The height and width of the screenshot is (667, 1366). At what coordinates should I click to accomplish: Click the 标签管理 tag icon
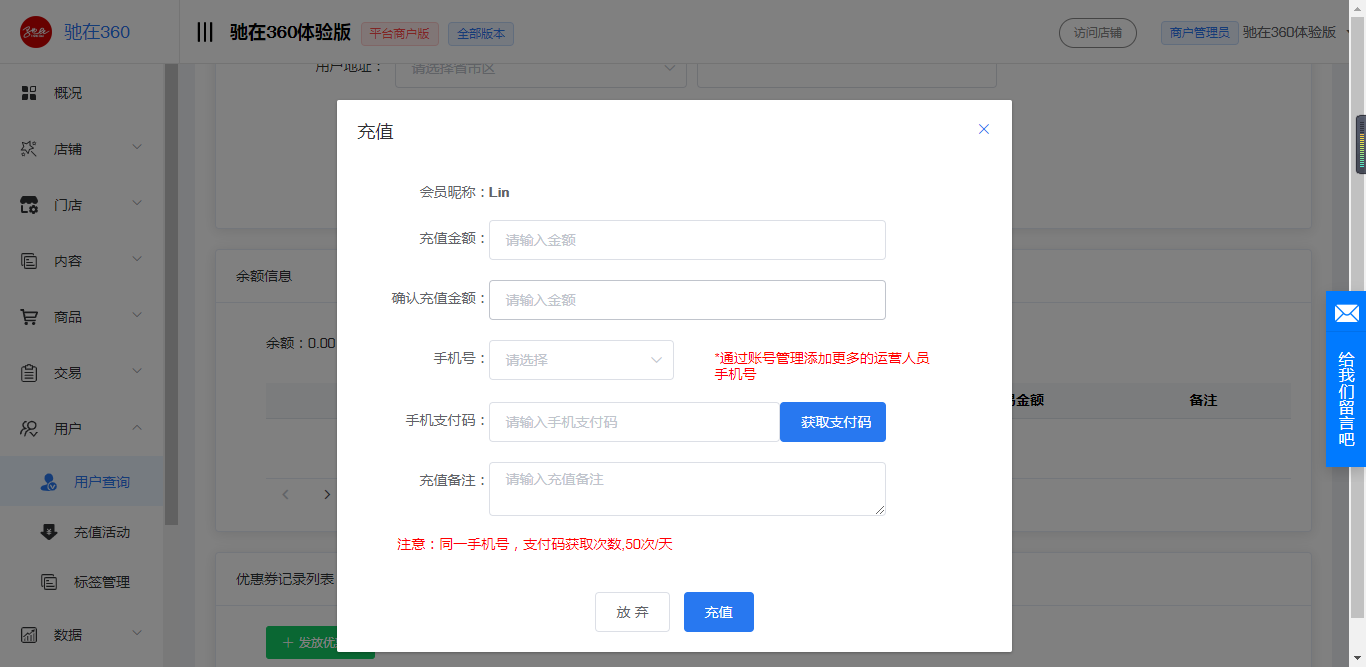click(x=49, y=582)
